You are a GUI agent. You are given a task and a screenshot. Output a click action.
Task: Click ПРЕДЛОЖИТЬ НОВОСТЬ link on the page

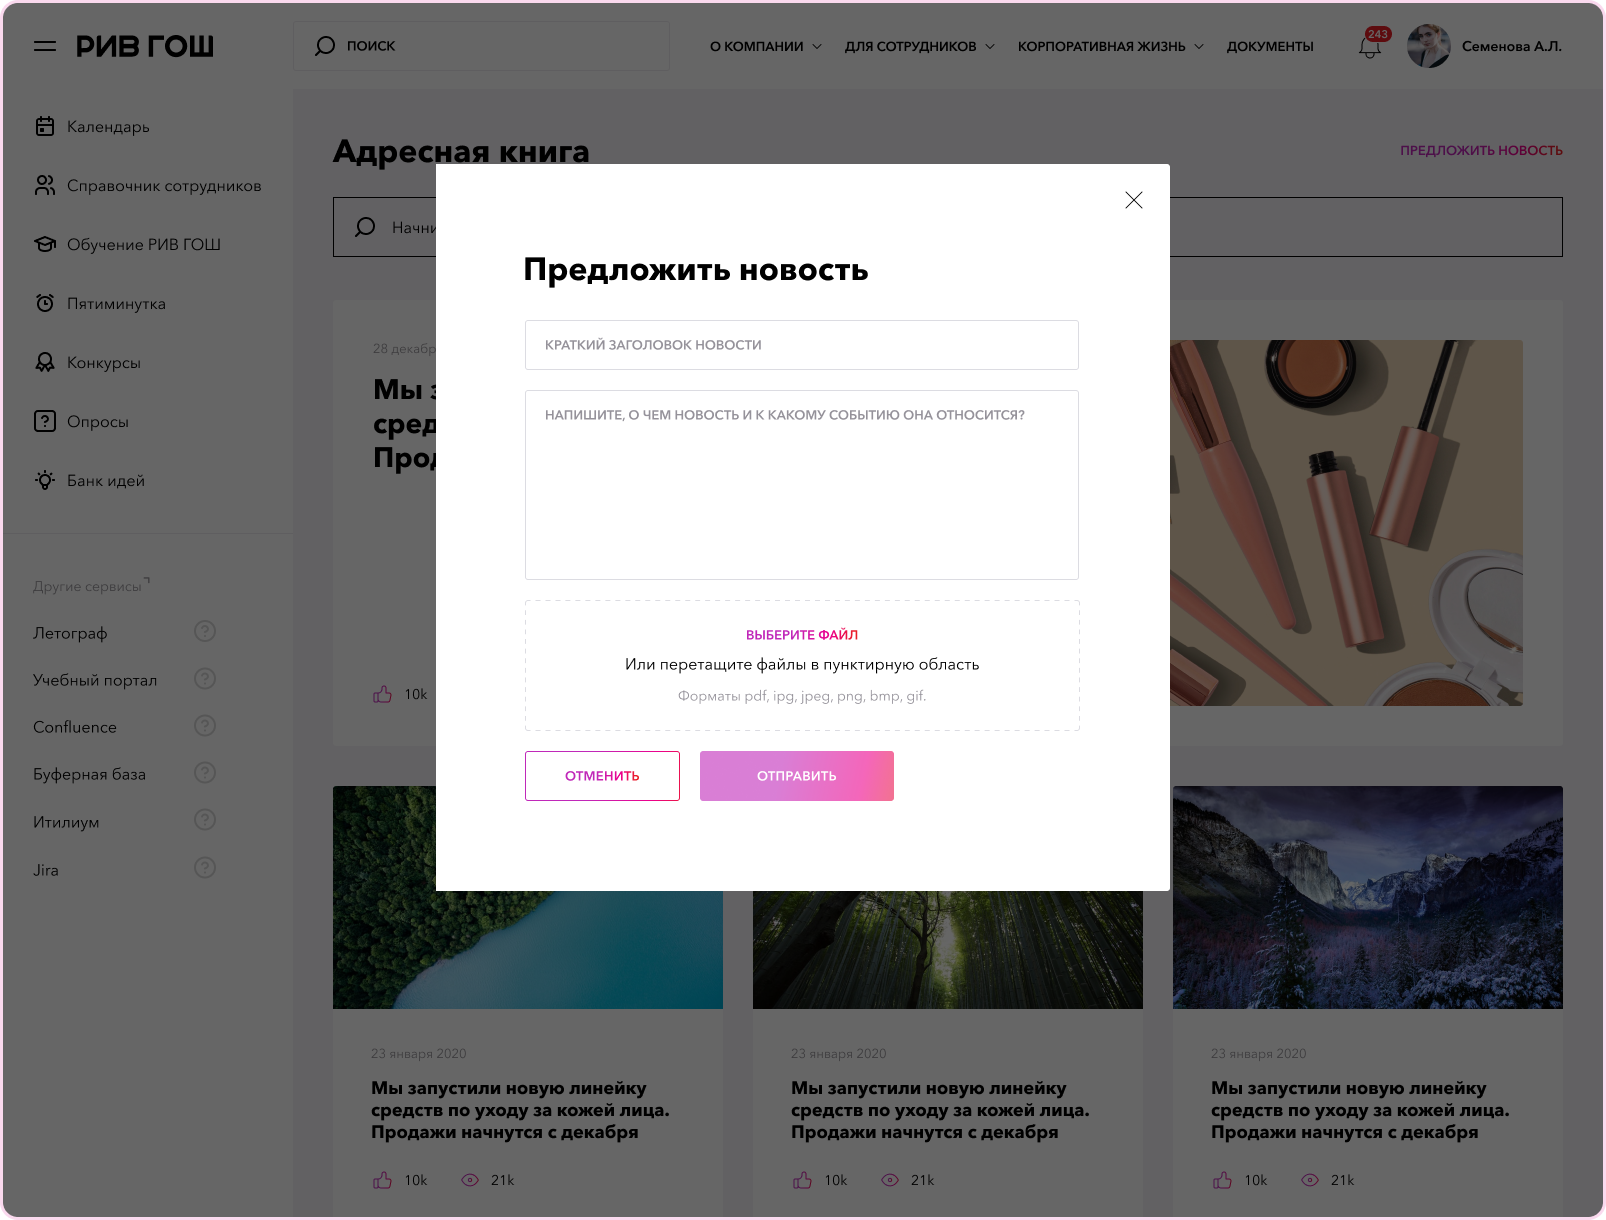[x=1481, y=150]
